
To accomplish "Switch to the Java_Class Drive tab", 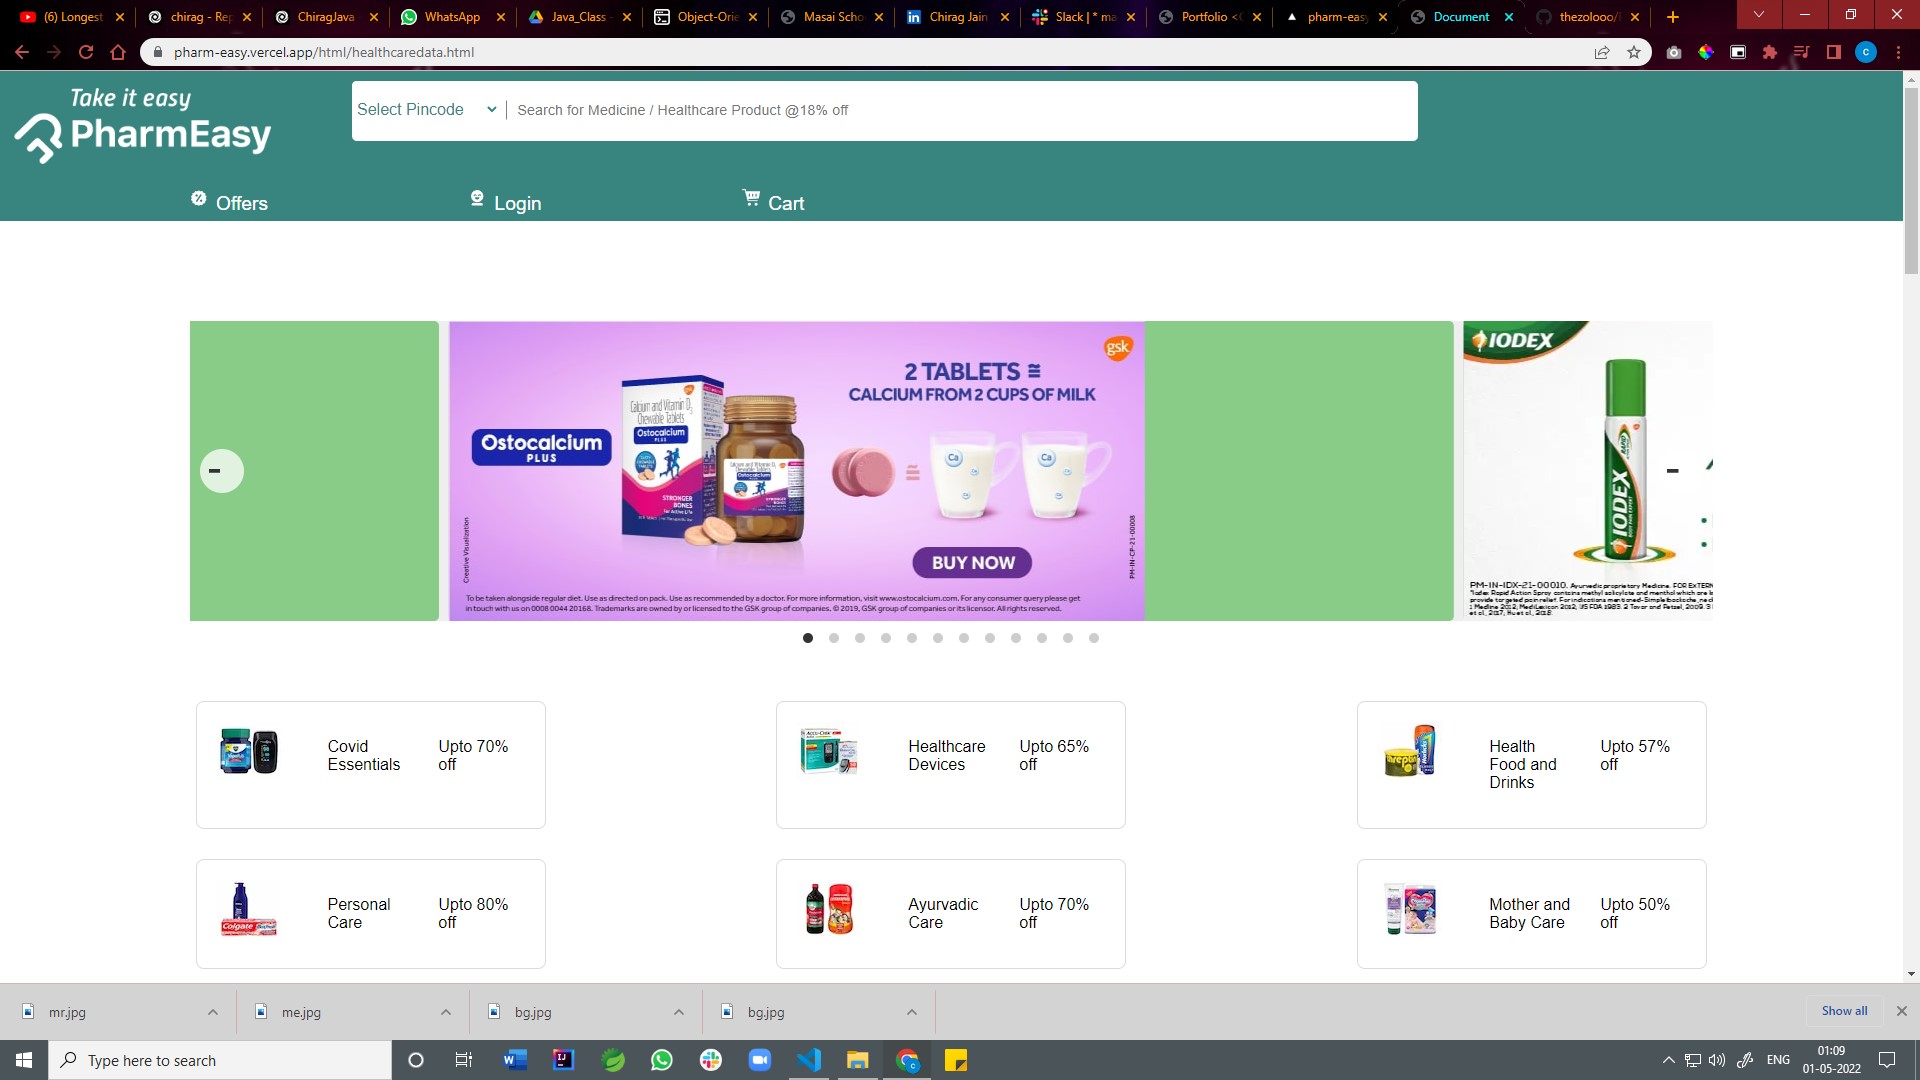I will point(578,17).
